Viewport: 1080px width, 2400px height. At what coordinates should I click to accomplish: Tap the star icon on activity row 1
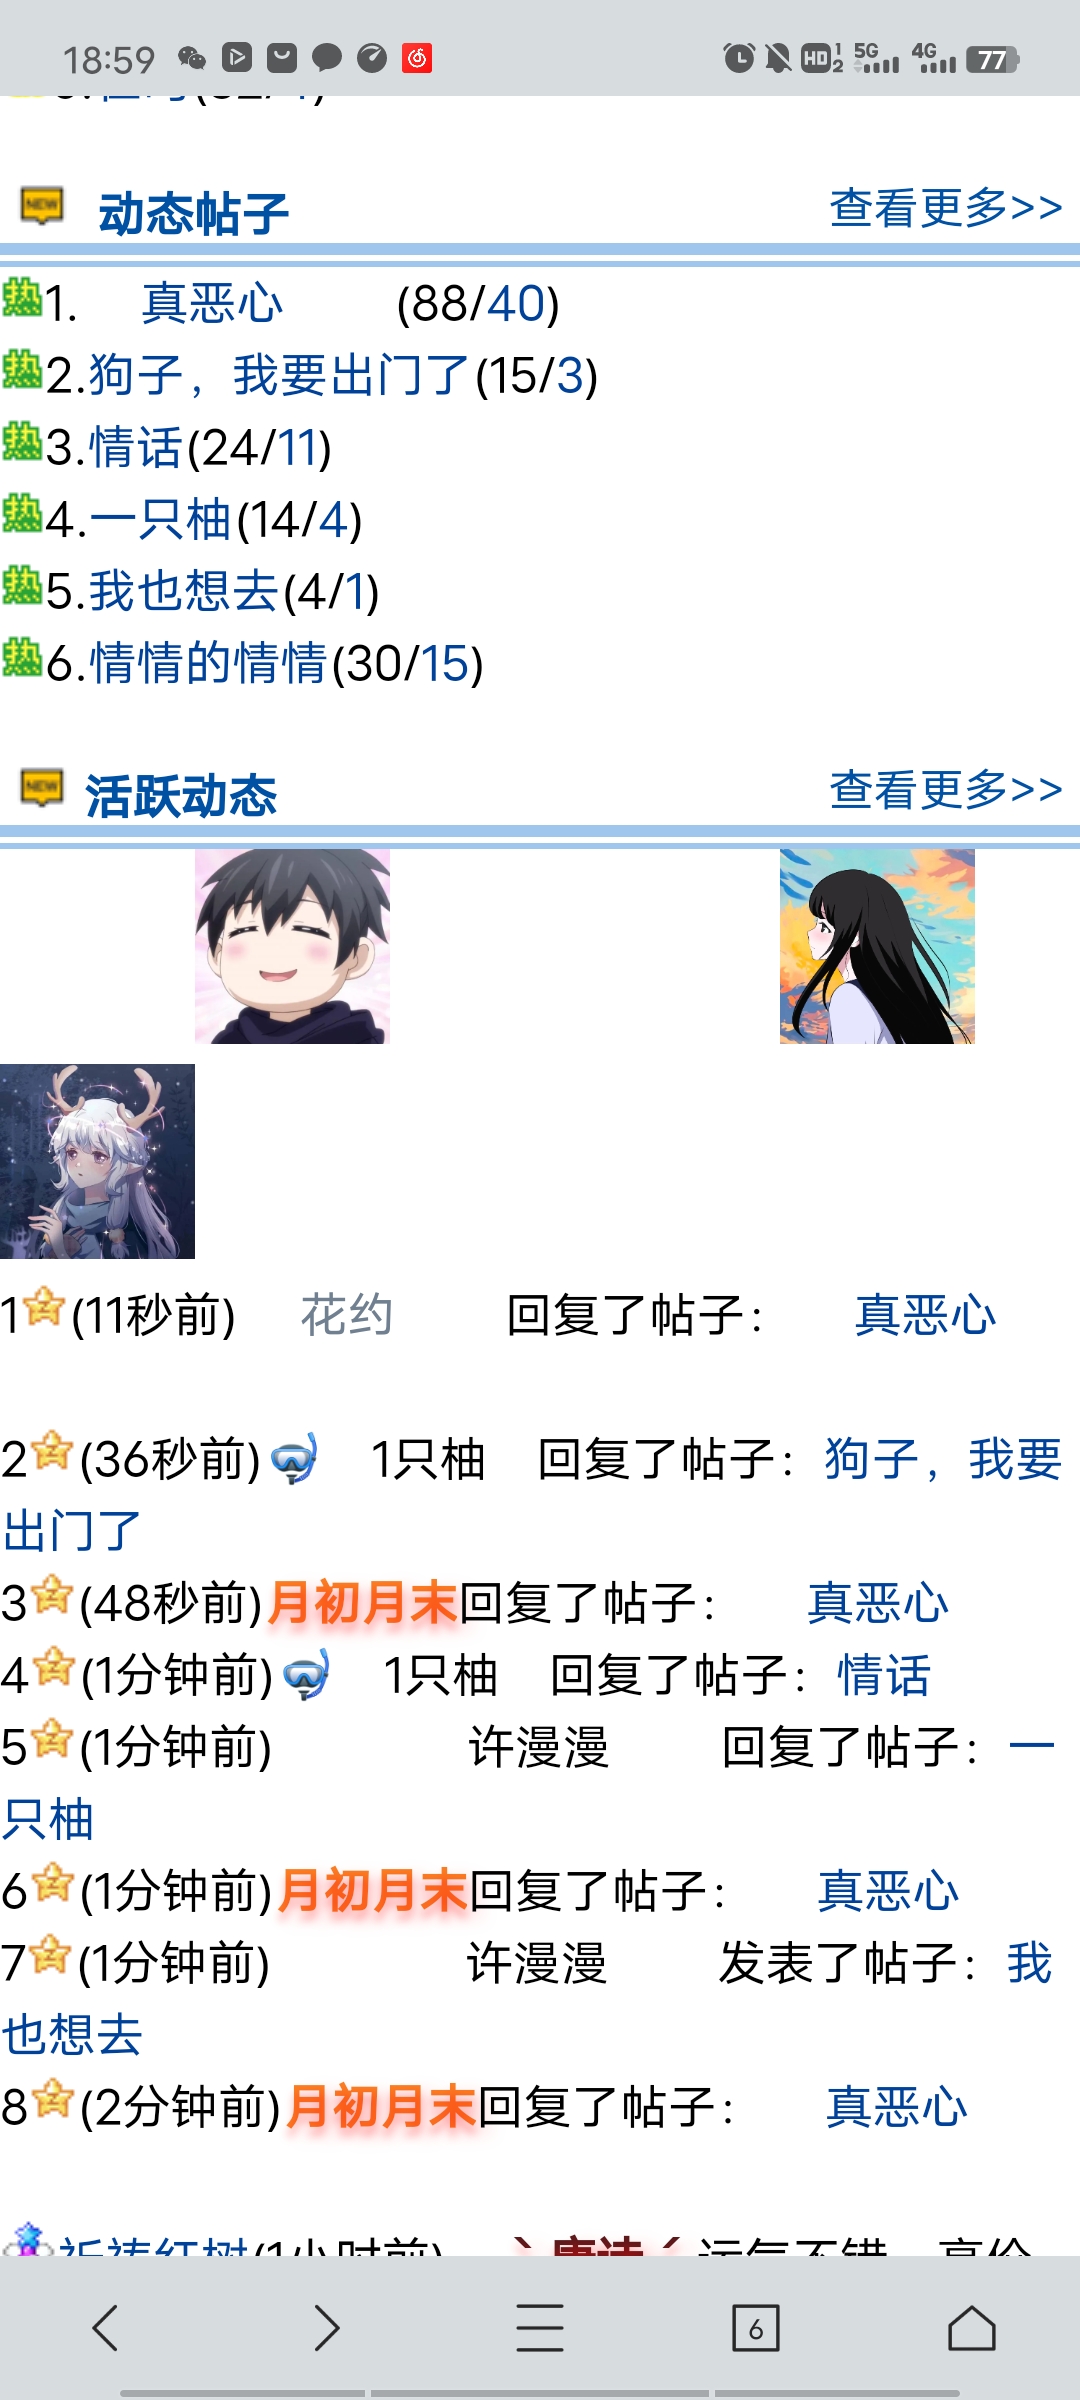[x=44, y=1307]
